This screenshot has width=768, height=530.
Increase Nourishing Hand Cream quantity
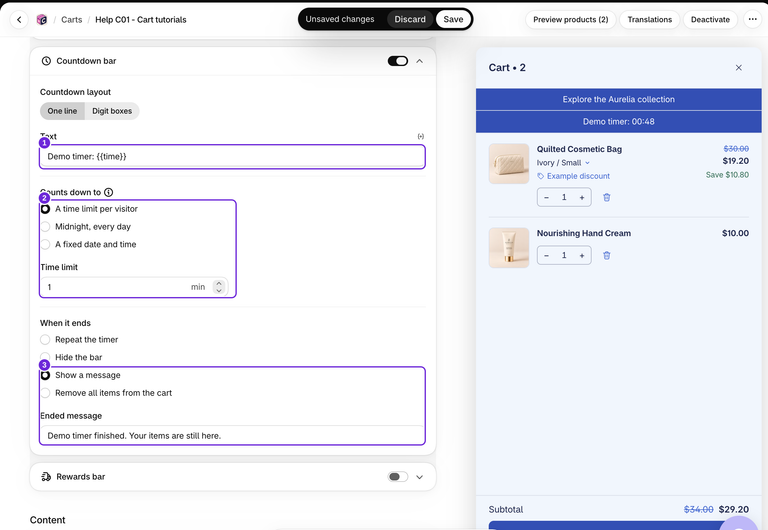coord(582,255)
